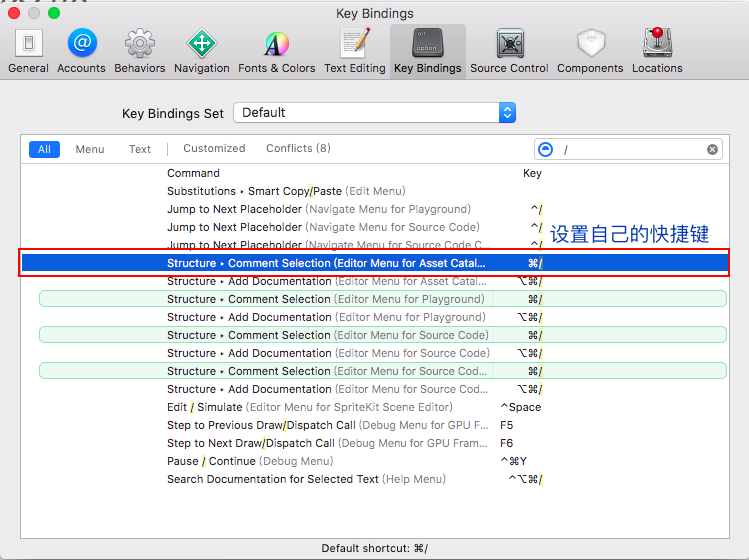Select Comment Selection for Asset Catalog row
The image size is (749, 560).
point(374,263)
